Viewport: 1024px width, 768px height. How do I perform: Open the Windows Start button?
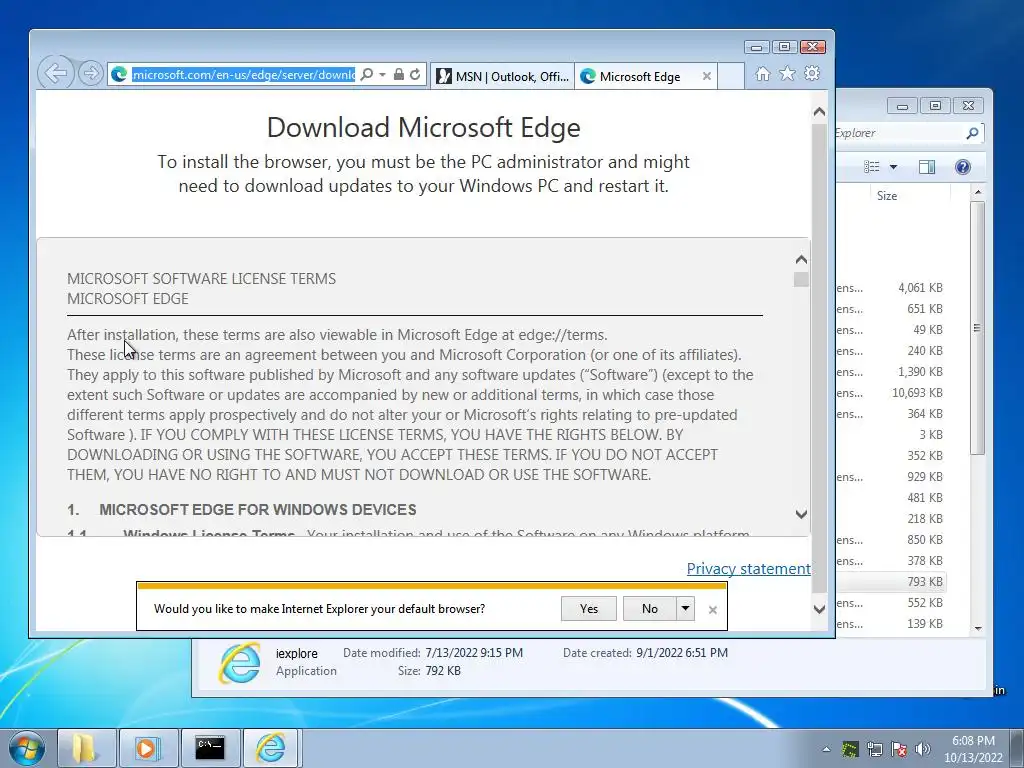click(x=25, y=748)
